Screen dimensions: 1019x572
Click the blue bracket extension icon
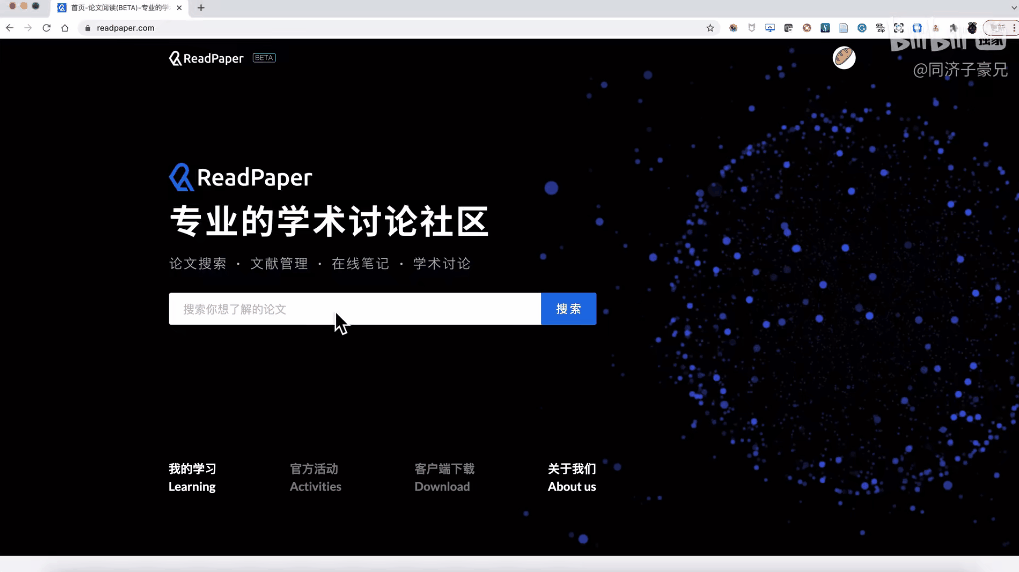[917, 28]
